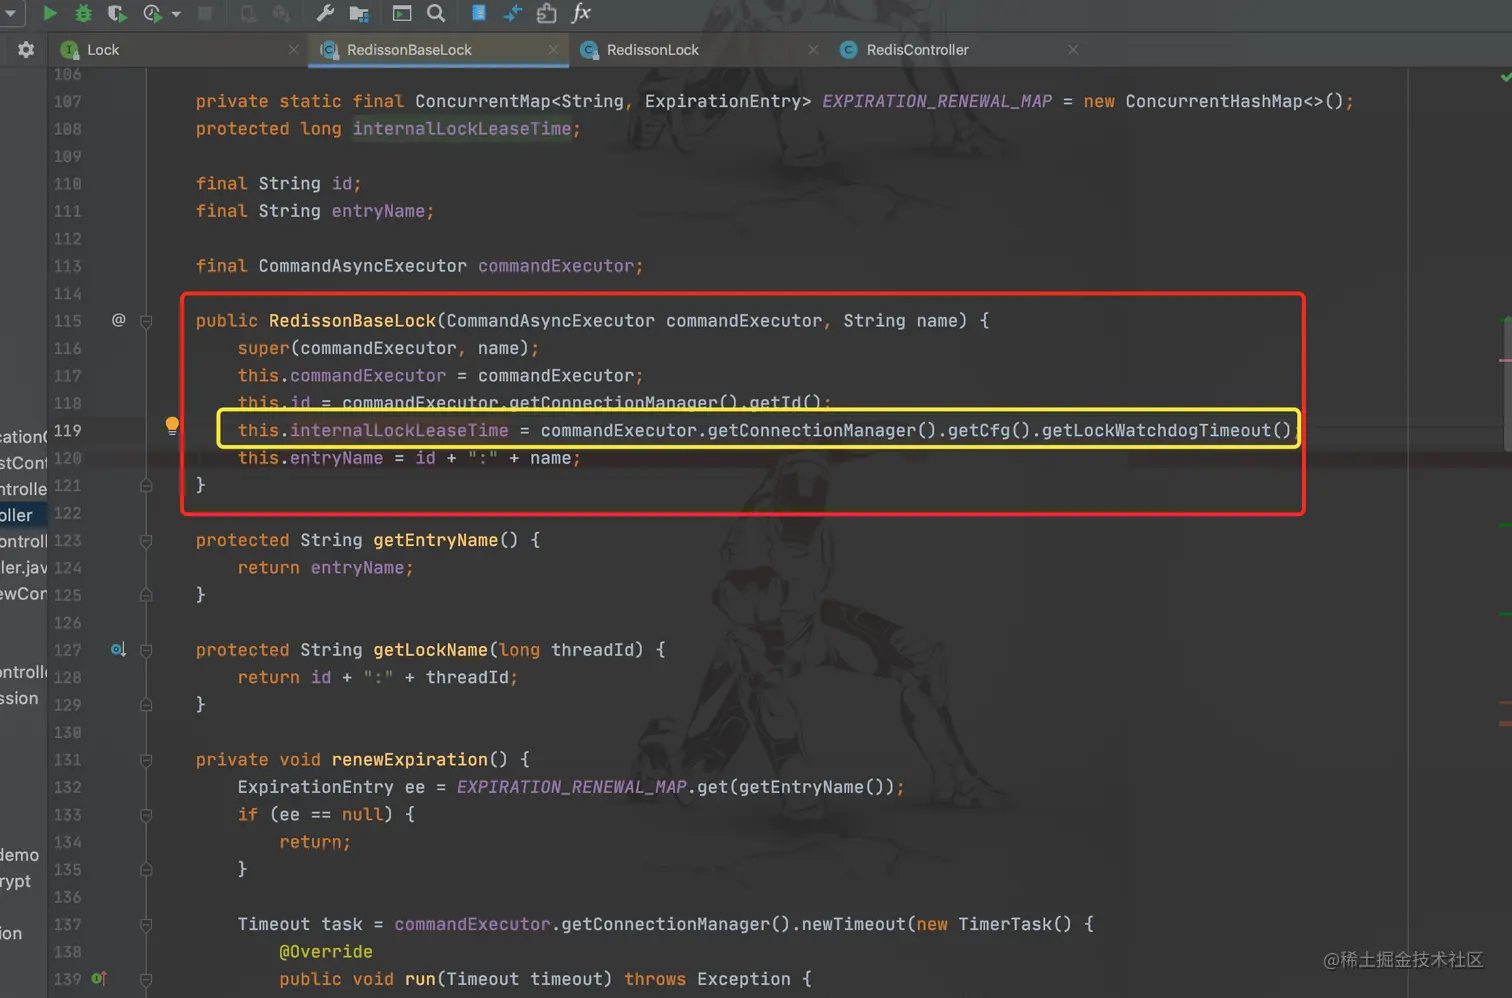1512x998 pixels.
Task: Open Project Structure folder icon
Action: click(359, 13)
